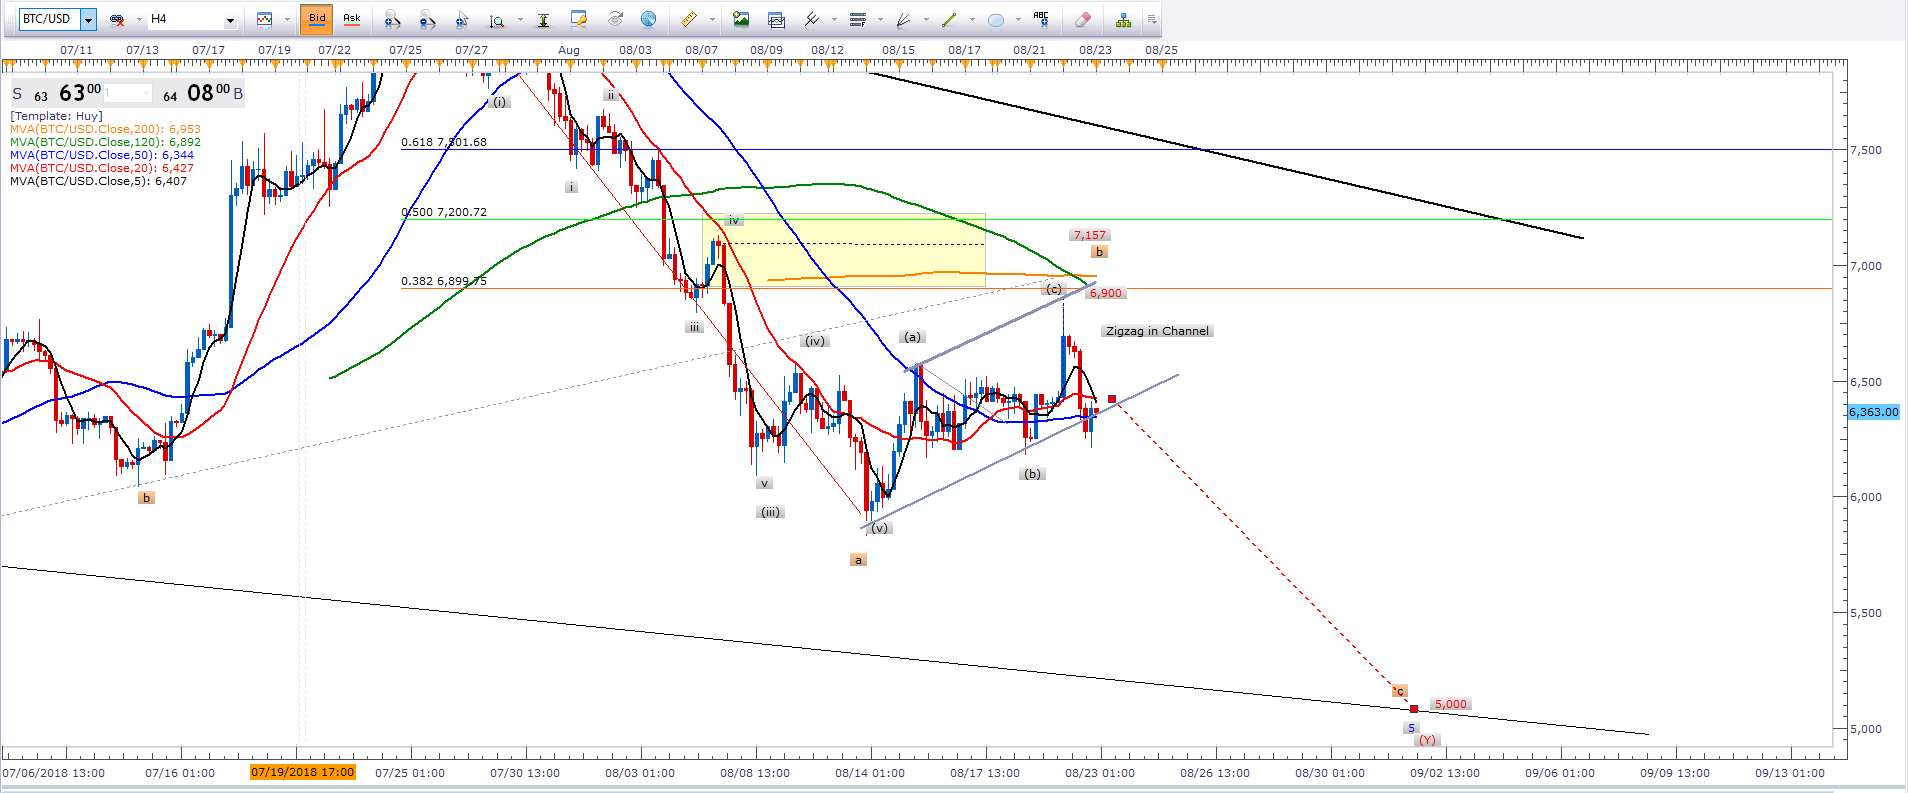Select the eraser tool in toolbar
Viewport: 1908px width, 793px height.
point(1082,19)
